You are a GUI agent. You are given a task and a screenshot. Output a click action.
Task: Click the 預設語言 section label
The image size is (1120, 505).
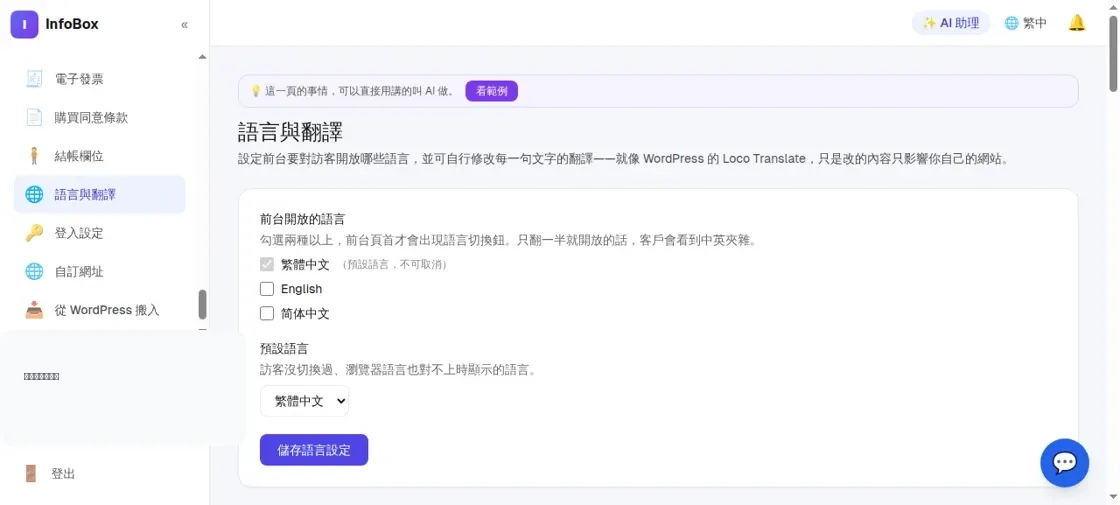284,349
